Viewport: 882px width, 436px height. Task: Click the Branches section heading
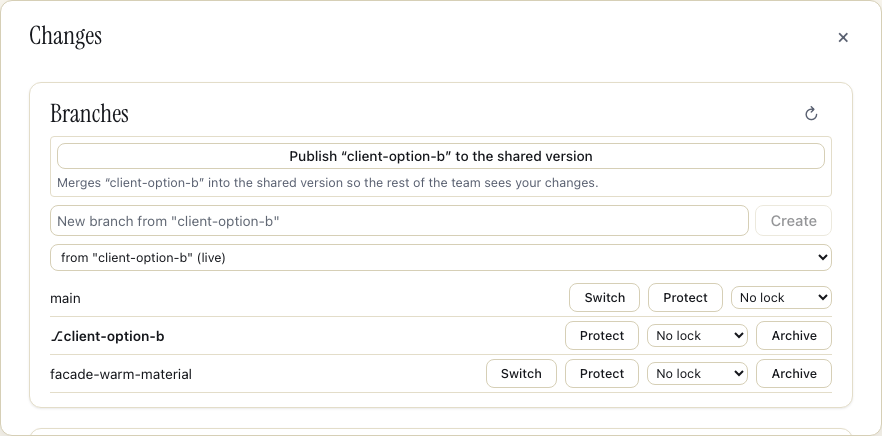tap(89, 114)
